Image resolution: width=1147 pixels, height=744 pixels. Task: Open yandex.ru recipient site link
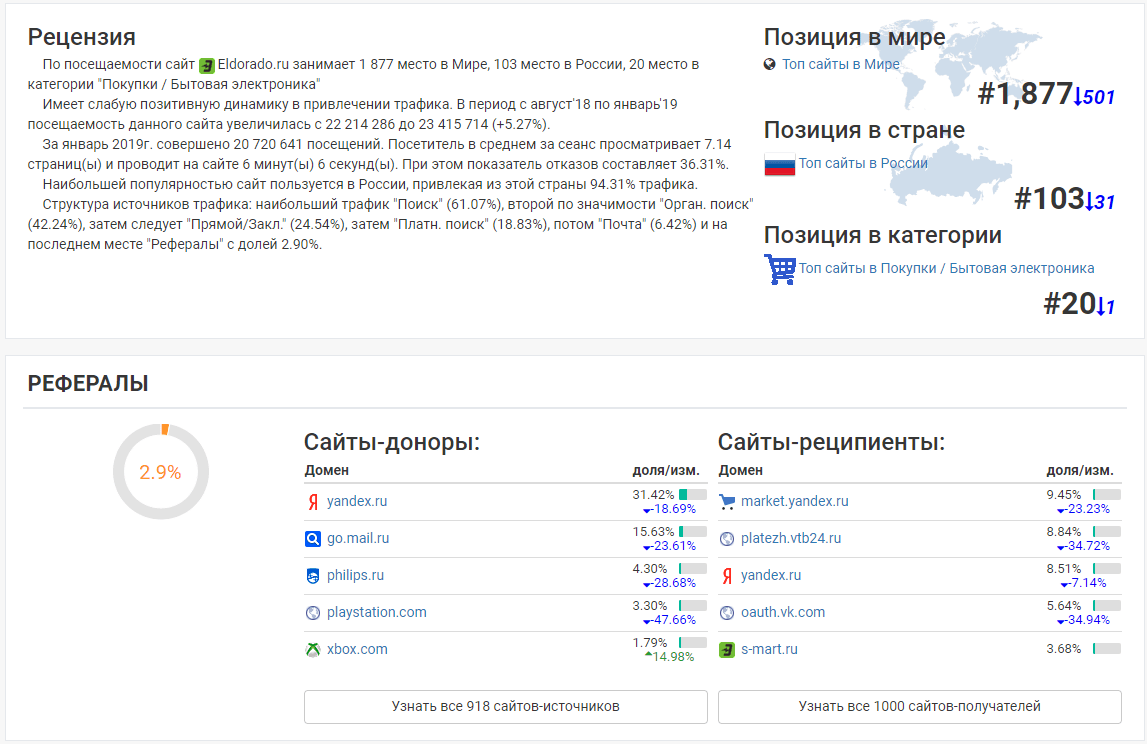[771, 575]
